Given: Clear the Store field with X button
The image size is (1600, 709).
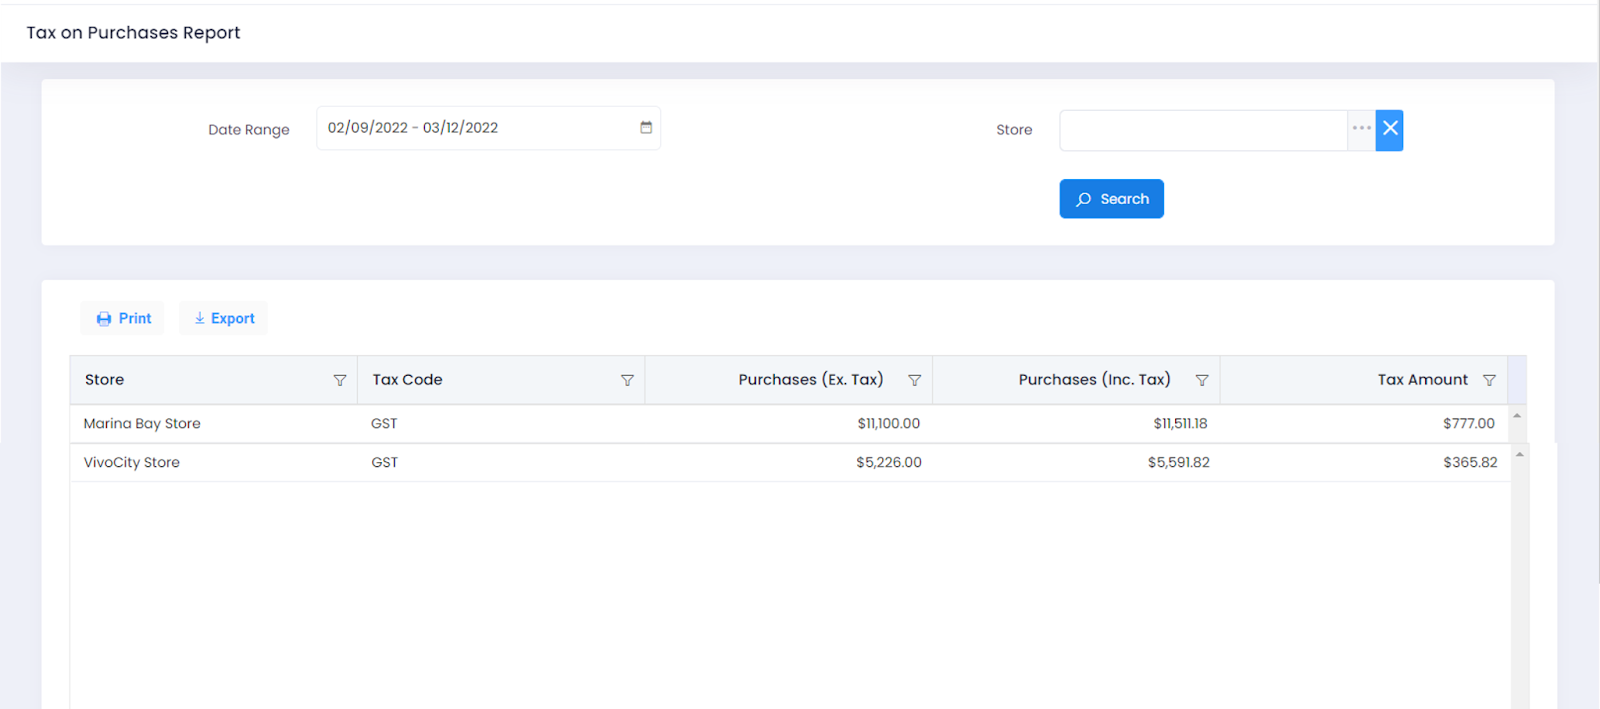Looking at the screenshot, I should [x=1390, y=129].
